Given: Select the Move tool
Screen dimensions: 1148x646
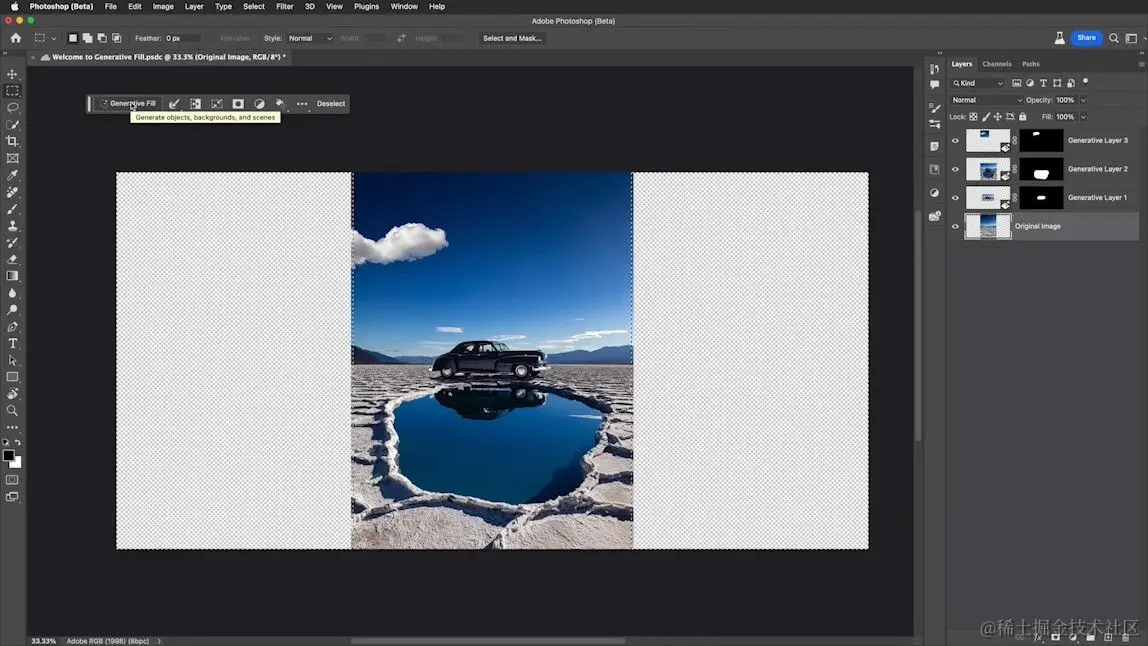Looking at the screenshot, I should coord(13,74).
